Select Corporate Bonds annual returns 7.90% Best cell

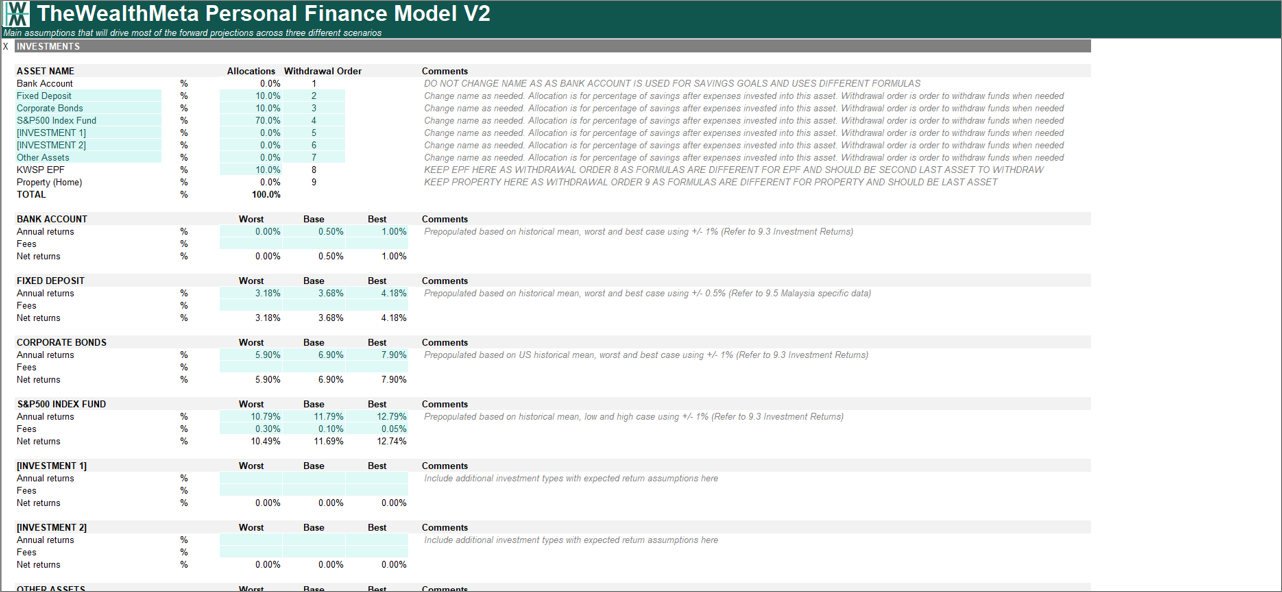(377, 355)
